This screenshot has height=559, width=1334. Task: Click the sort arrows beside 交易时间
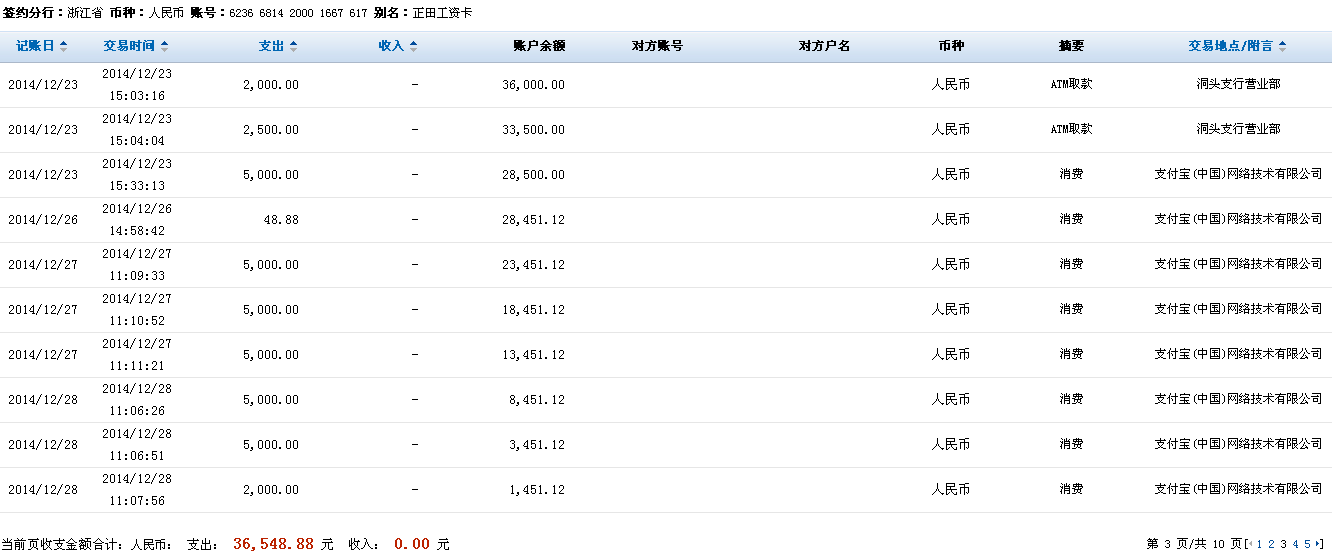[165, 46]
